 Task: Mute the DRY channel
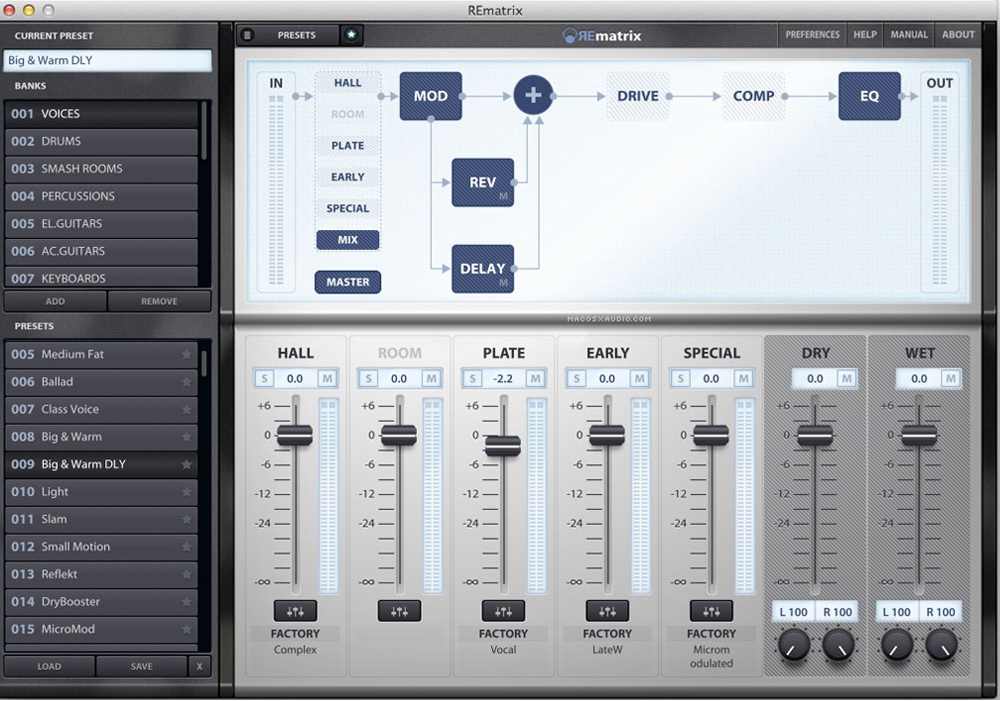point(847,378)
